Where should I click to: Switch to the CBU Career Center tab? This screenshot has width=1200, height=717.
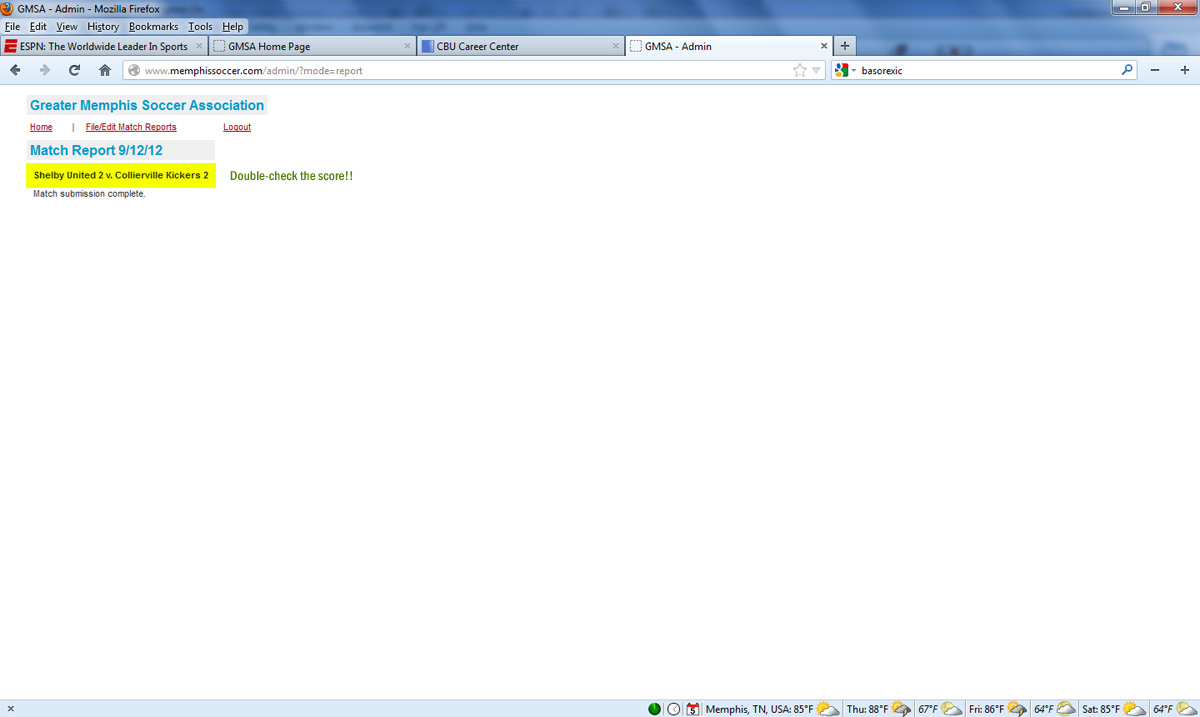tap(515, 46)
